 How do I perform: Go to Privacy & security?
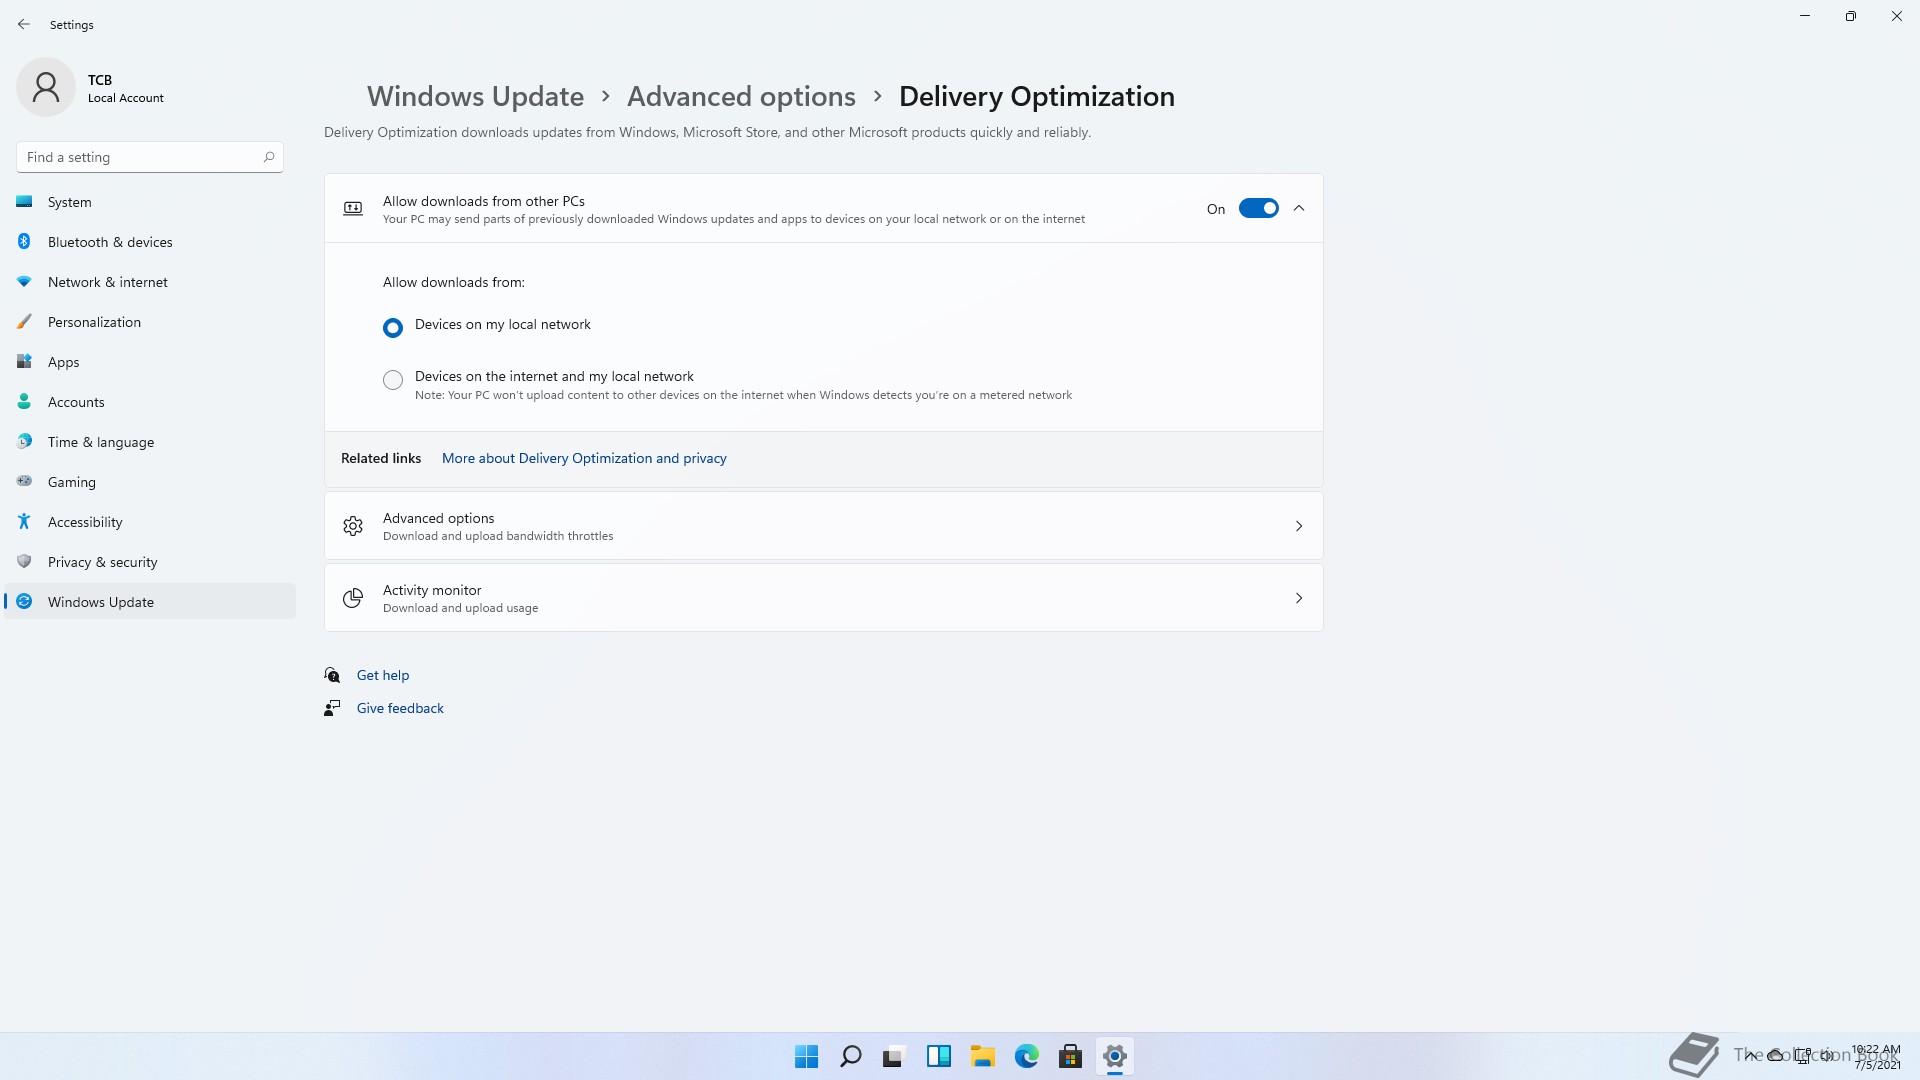click(150, 562)
